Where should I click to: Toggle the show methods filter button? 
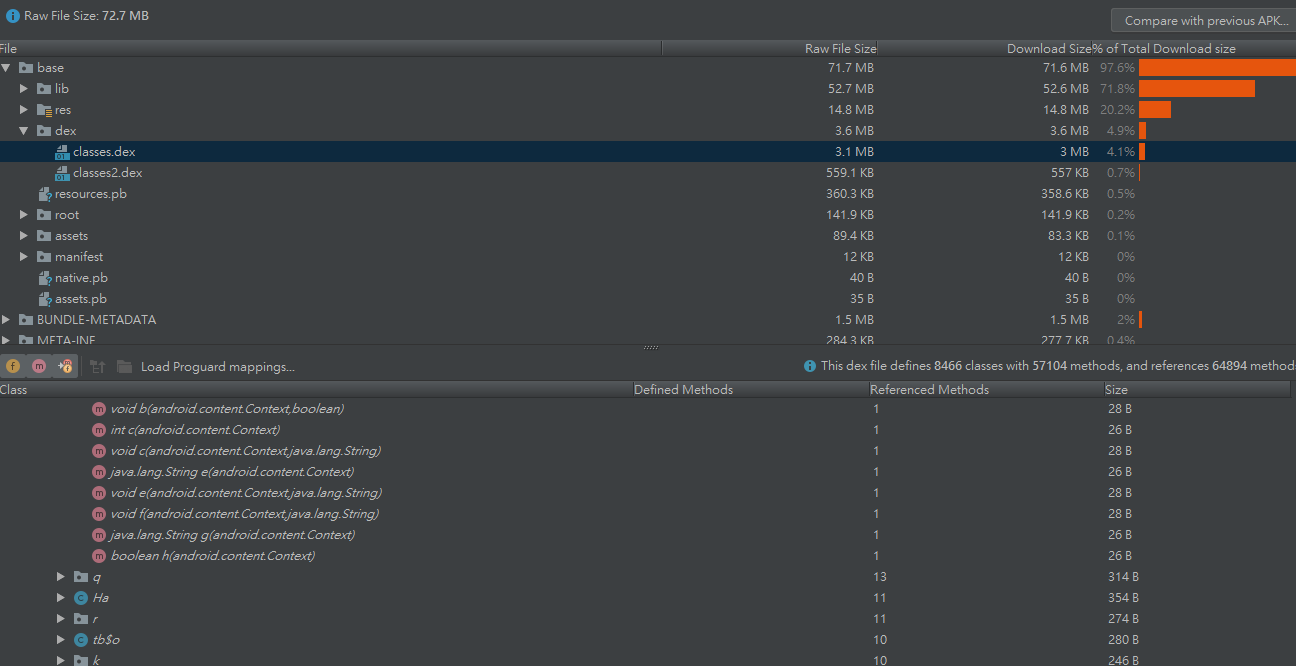coord(39,366)
